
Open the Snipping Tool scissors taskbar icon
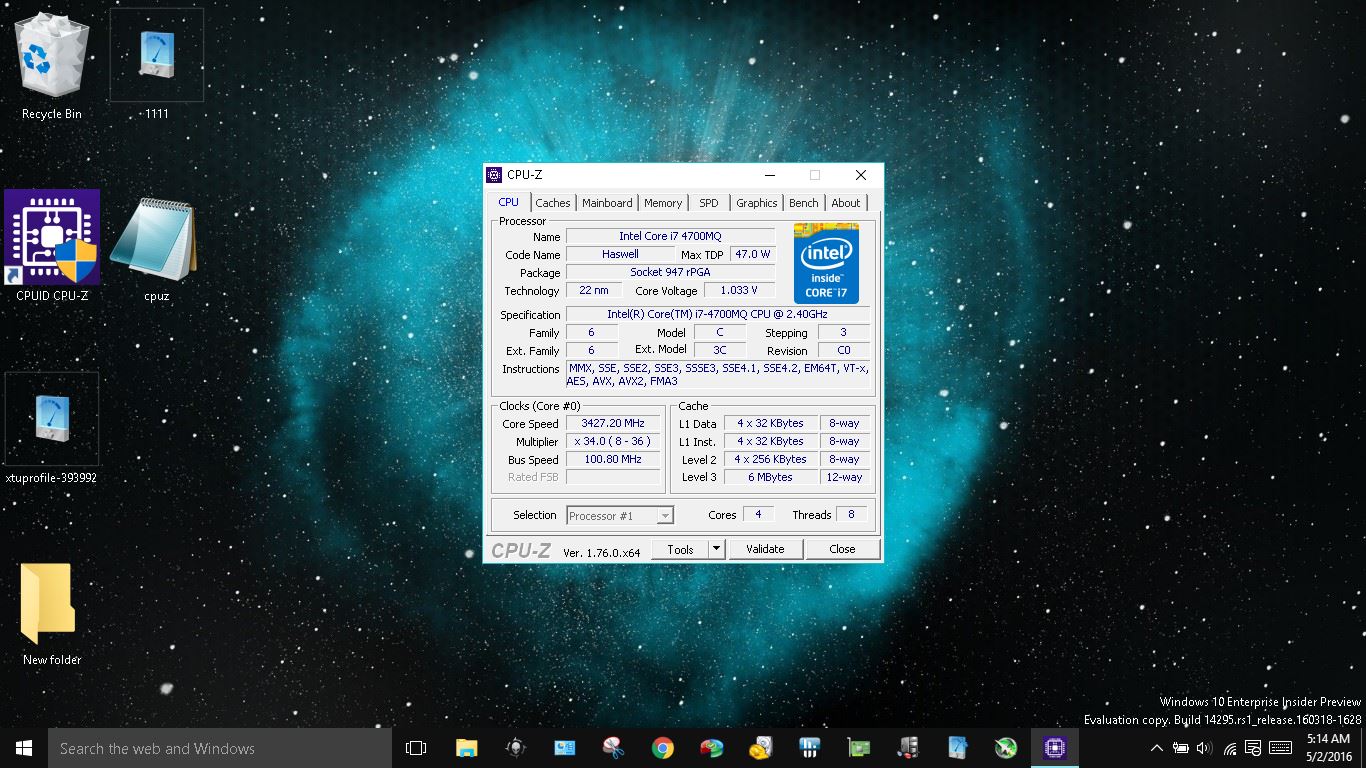[613, 748]
